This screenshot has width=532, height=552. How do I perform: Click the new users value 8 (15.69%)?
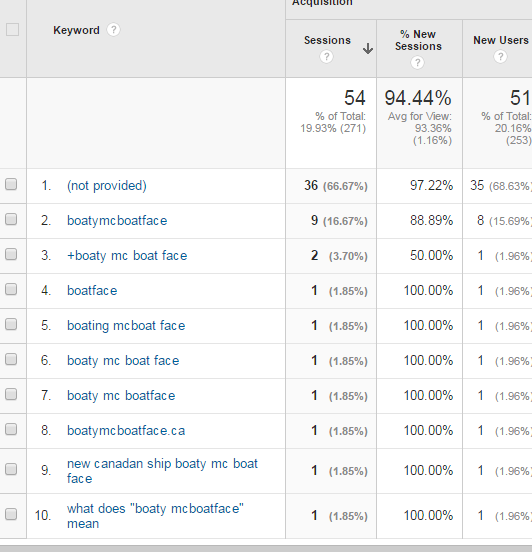coord(504,221)
